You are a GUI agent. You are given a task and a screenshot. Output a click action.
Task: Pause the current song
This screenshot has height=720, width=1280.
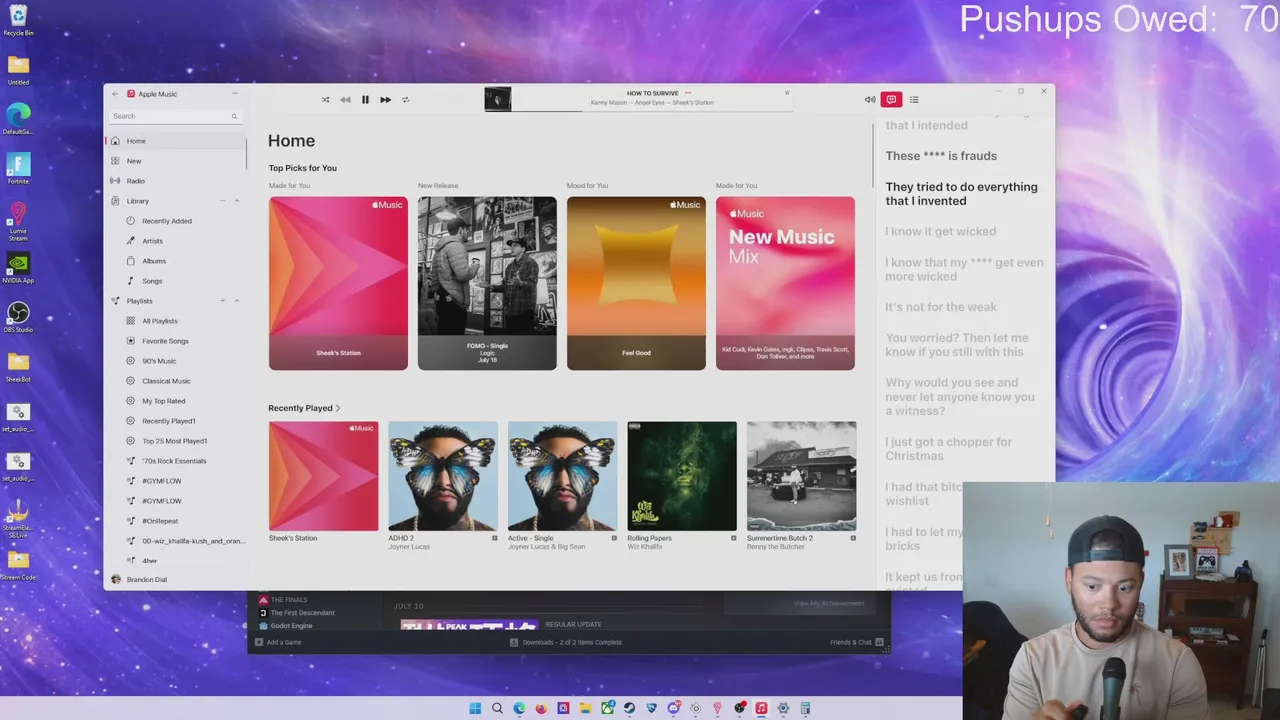click(365, 100)
